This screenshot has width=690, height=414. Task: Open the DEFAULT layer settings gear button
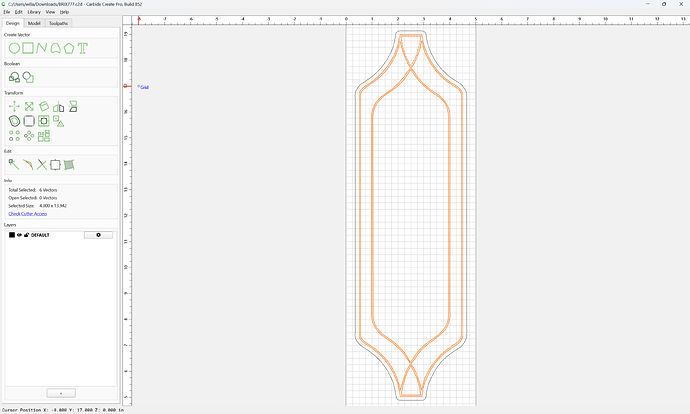pos(98,235)
